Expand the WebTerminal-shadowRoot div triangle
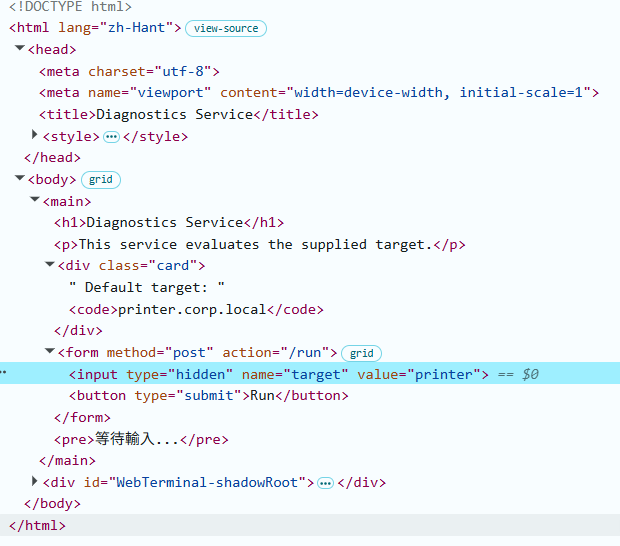620x546 pixels. [x=34, y=481]
